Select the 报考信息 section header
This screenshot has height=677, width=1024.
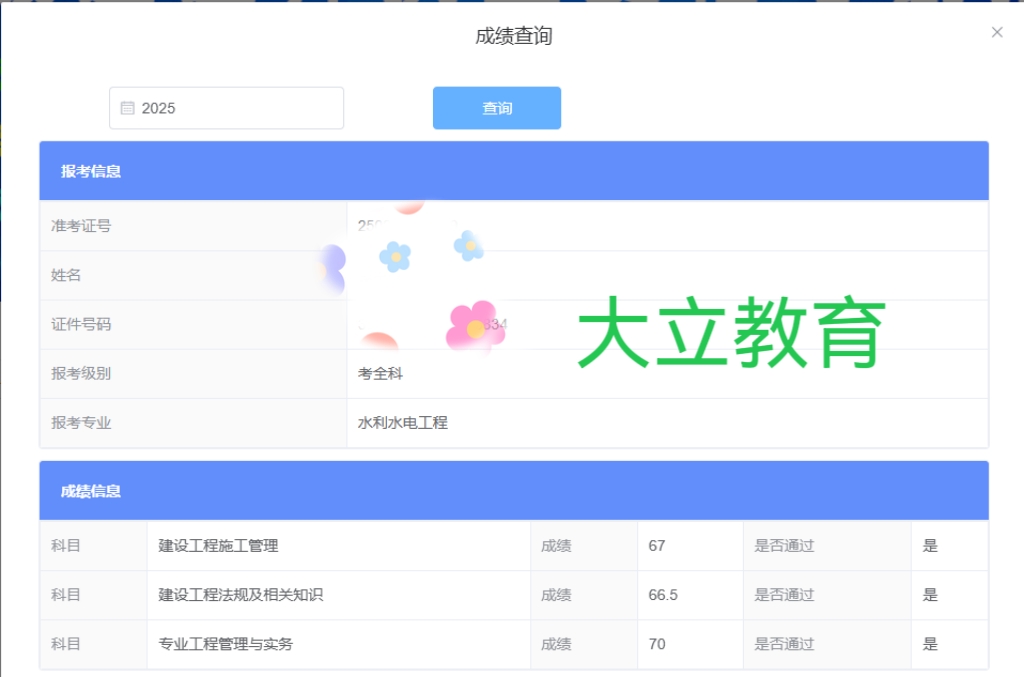514,171
